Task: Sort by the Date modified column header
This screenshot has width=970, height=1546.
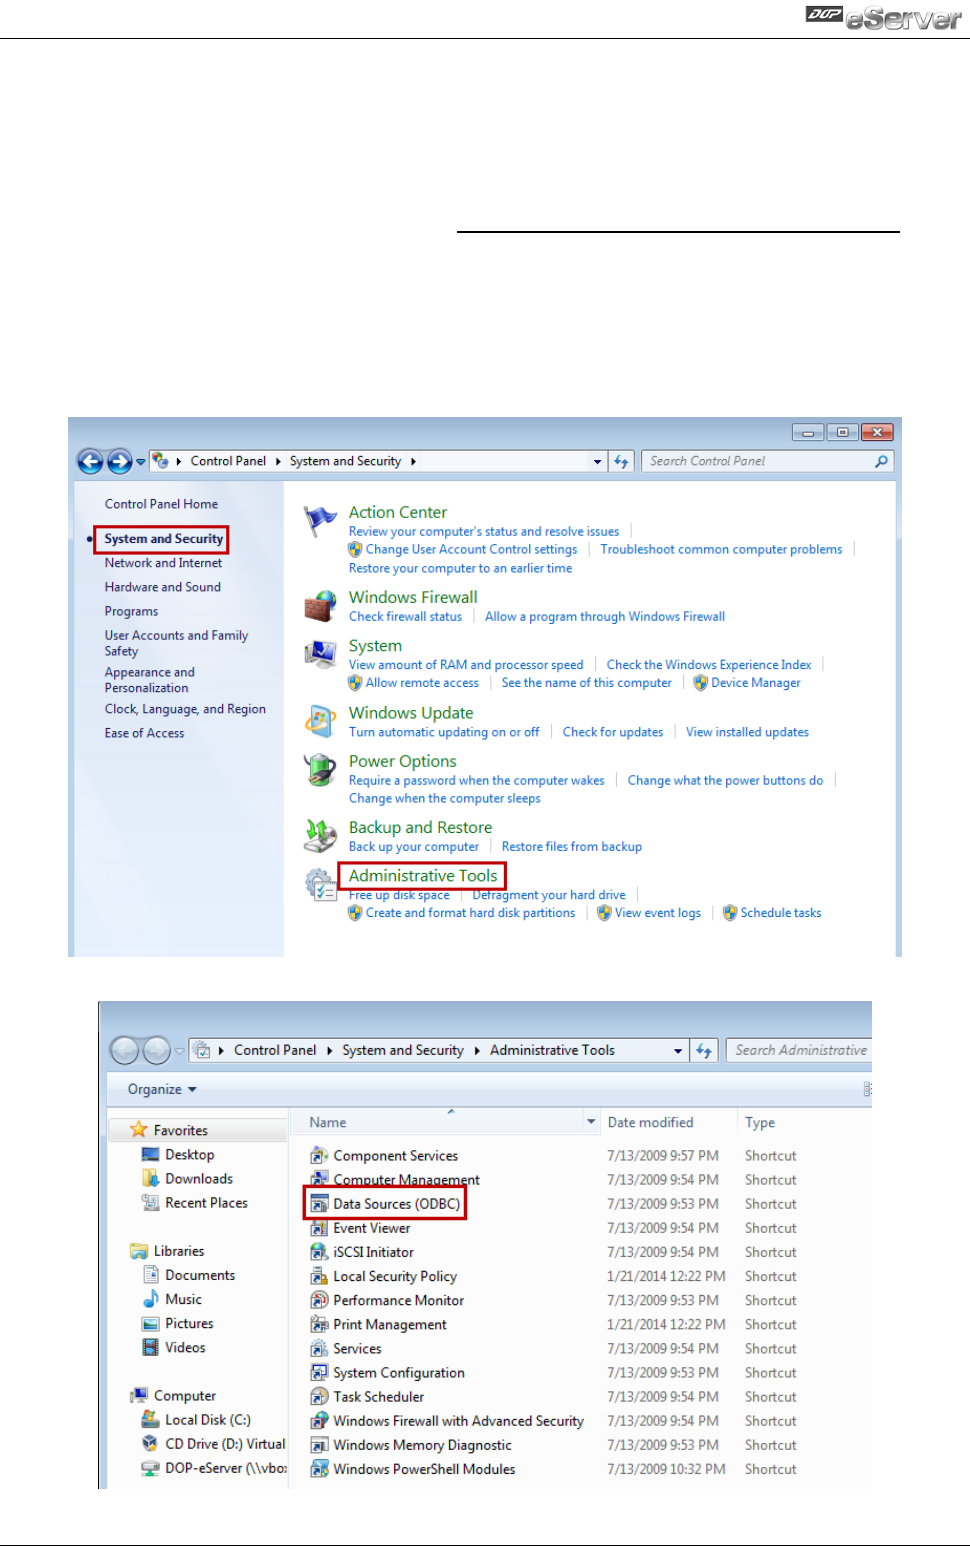Action: click(x=651, y=1122)
